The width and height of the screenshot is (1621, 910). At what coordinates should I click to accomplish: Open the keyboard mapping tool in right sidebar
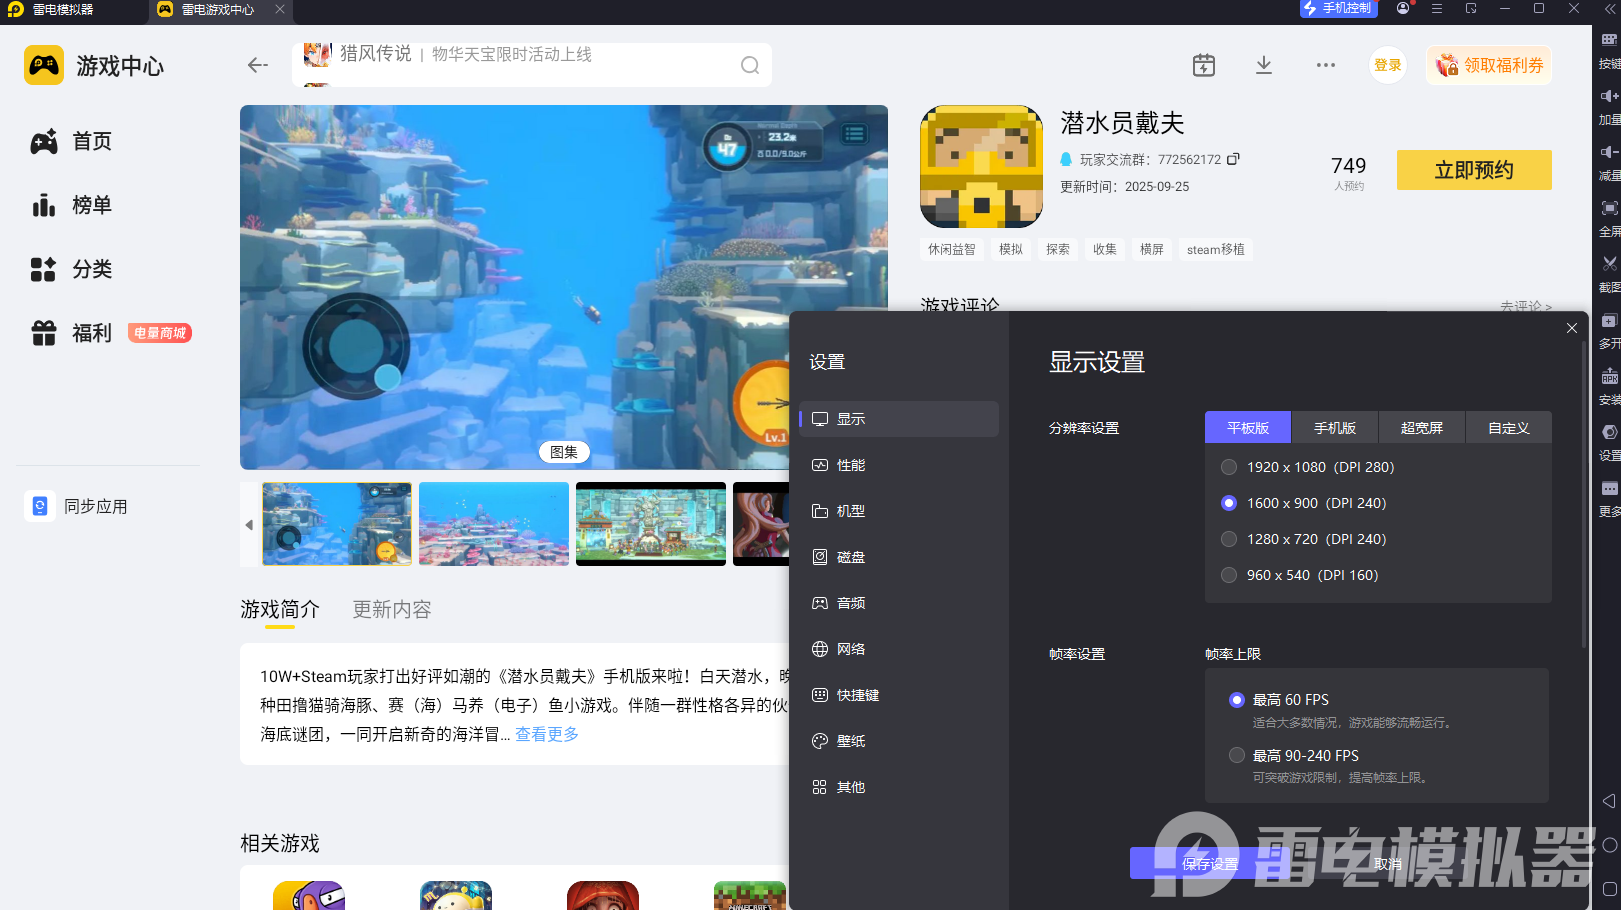point(1608,40)
